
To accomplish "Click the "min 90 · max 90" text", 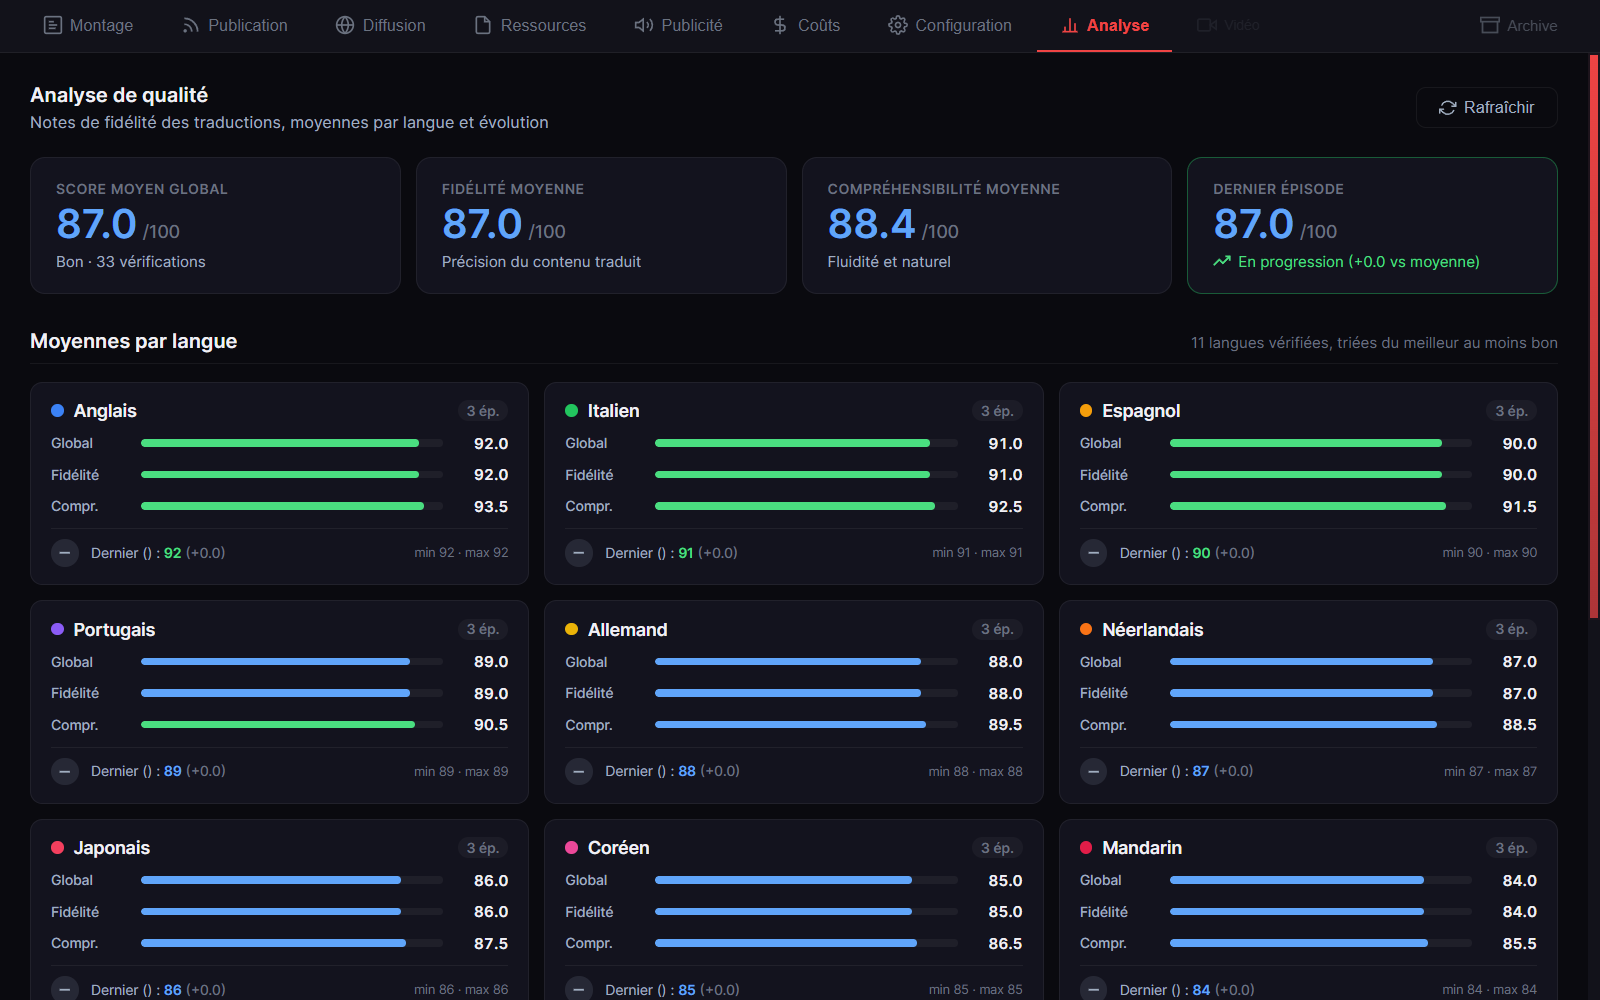I will pyautogui.click(x=1490, y=553).
